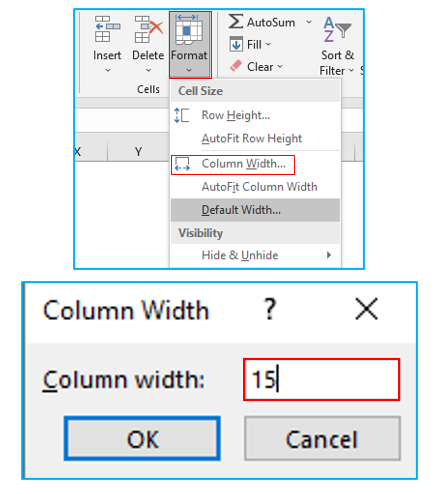The height and width of the screenshot is (494, 437).
Task: Click the Clear eraser icon
Action: click(x=236, y=66)
